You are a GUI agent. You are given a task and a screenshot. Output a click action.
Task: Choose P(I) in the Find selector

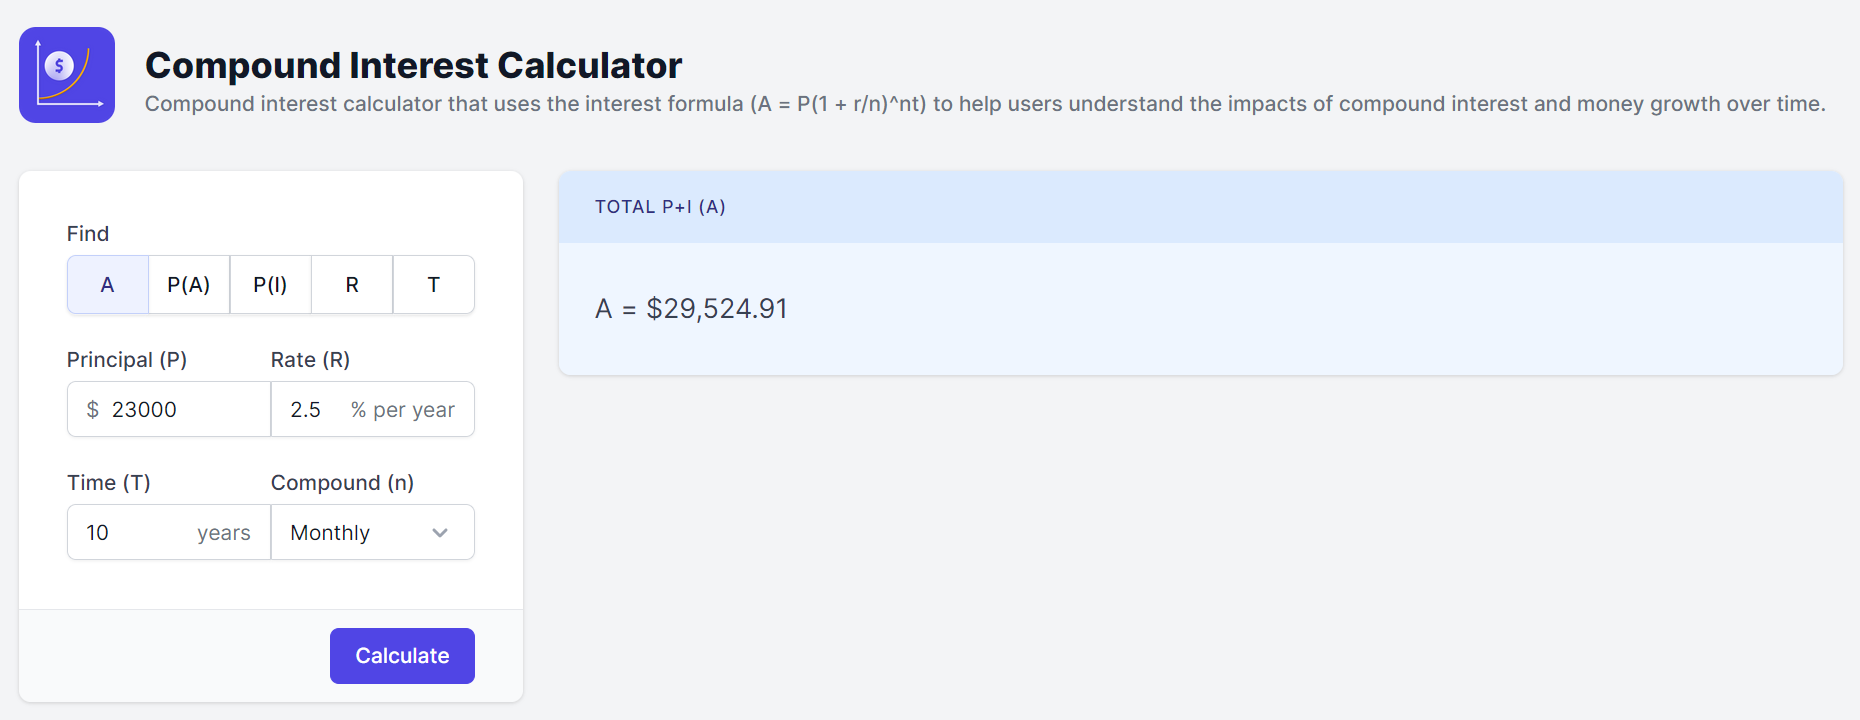click(x=270, y=285)
